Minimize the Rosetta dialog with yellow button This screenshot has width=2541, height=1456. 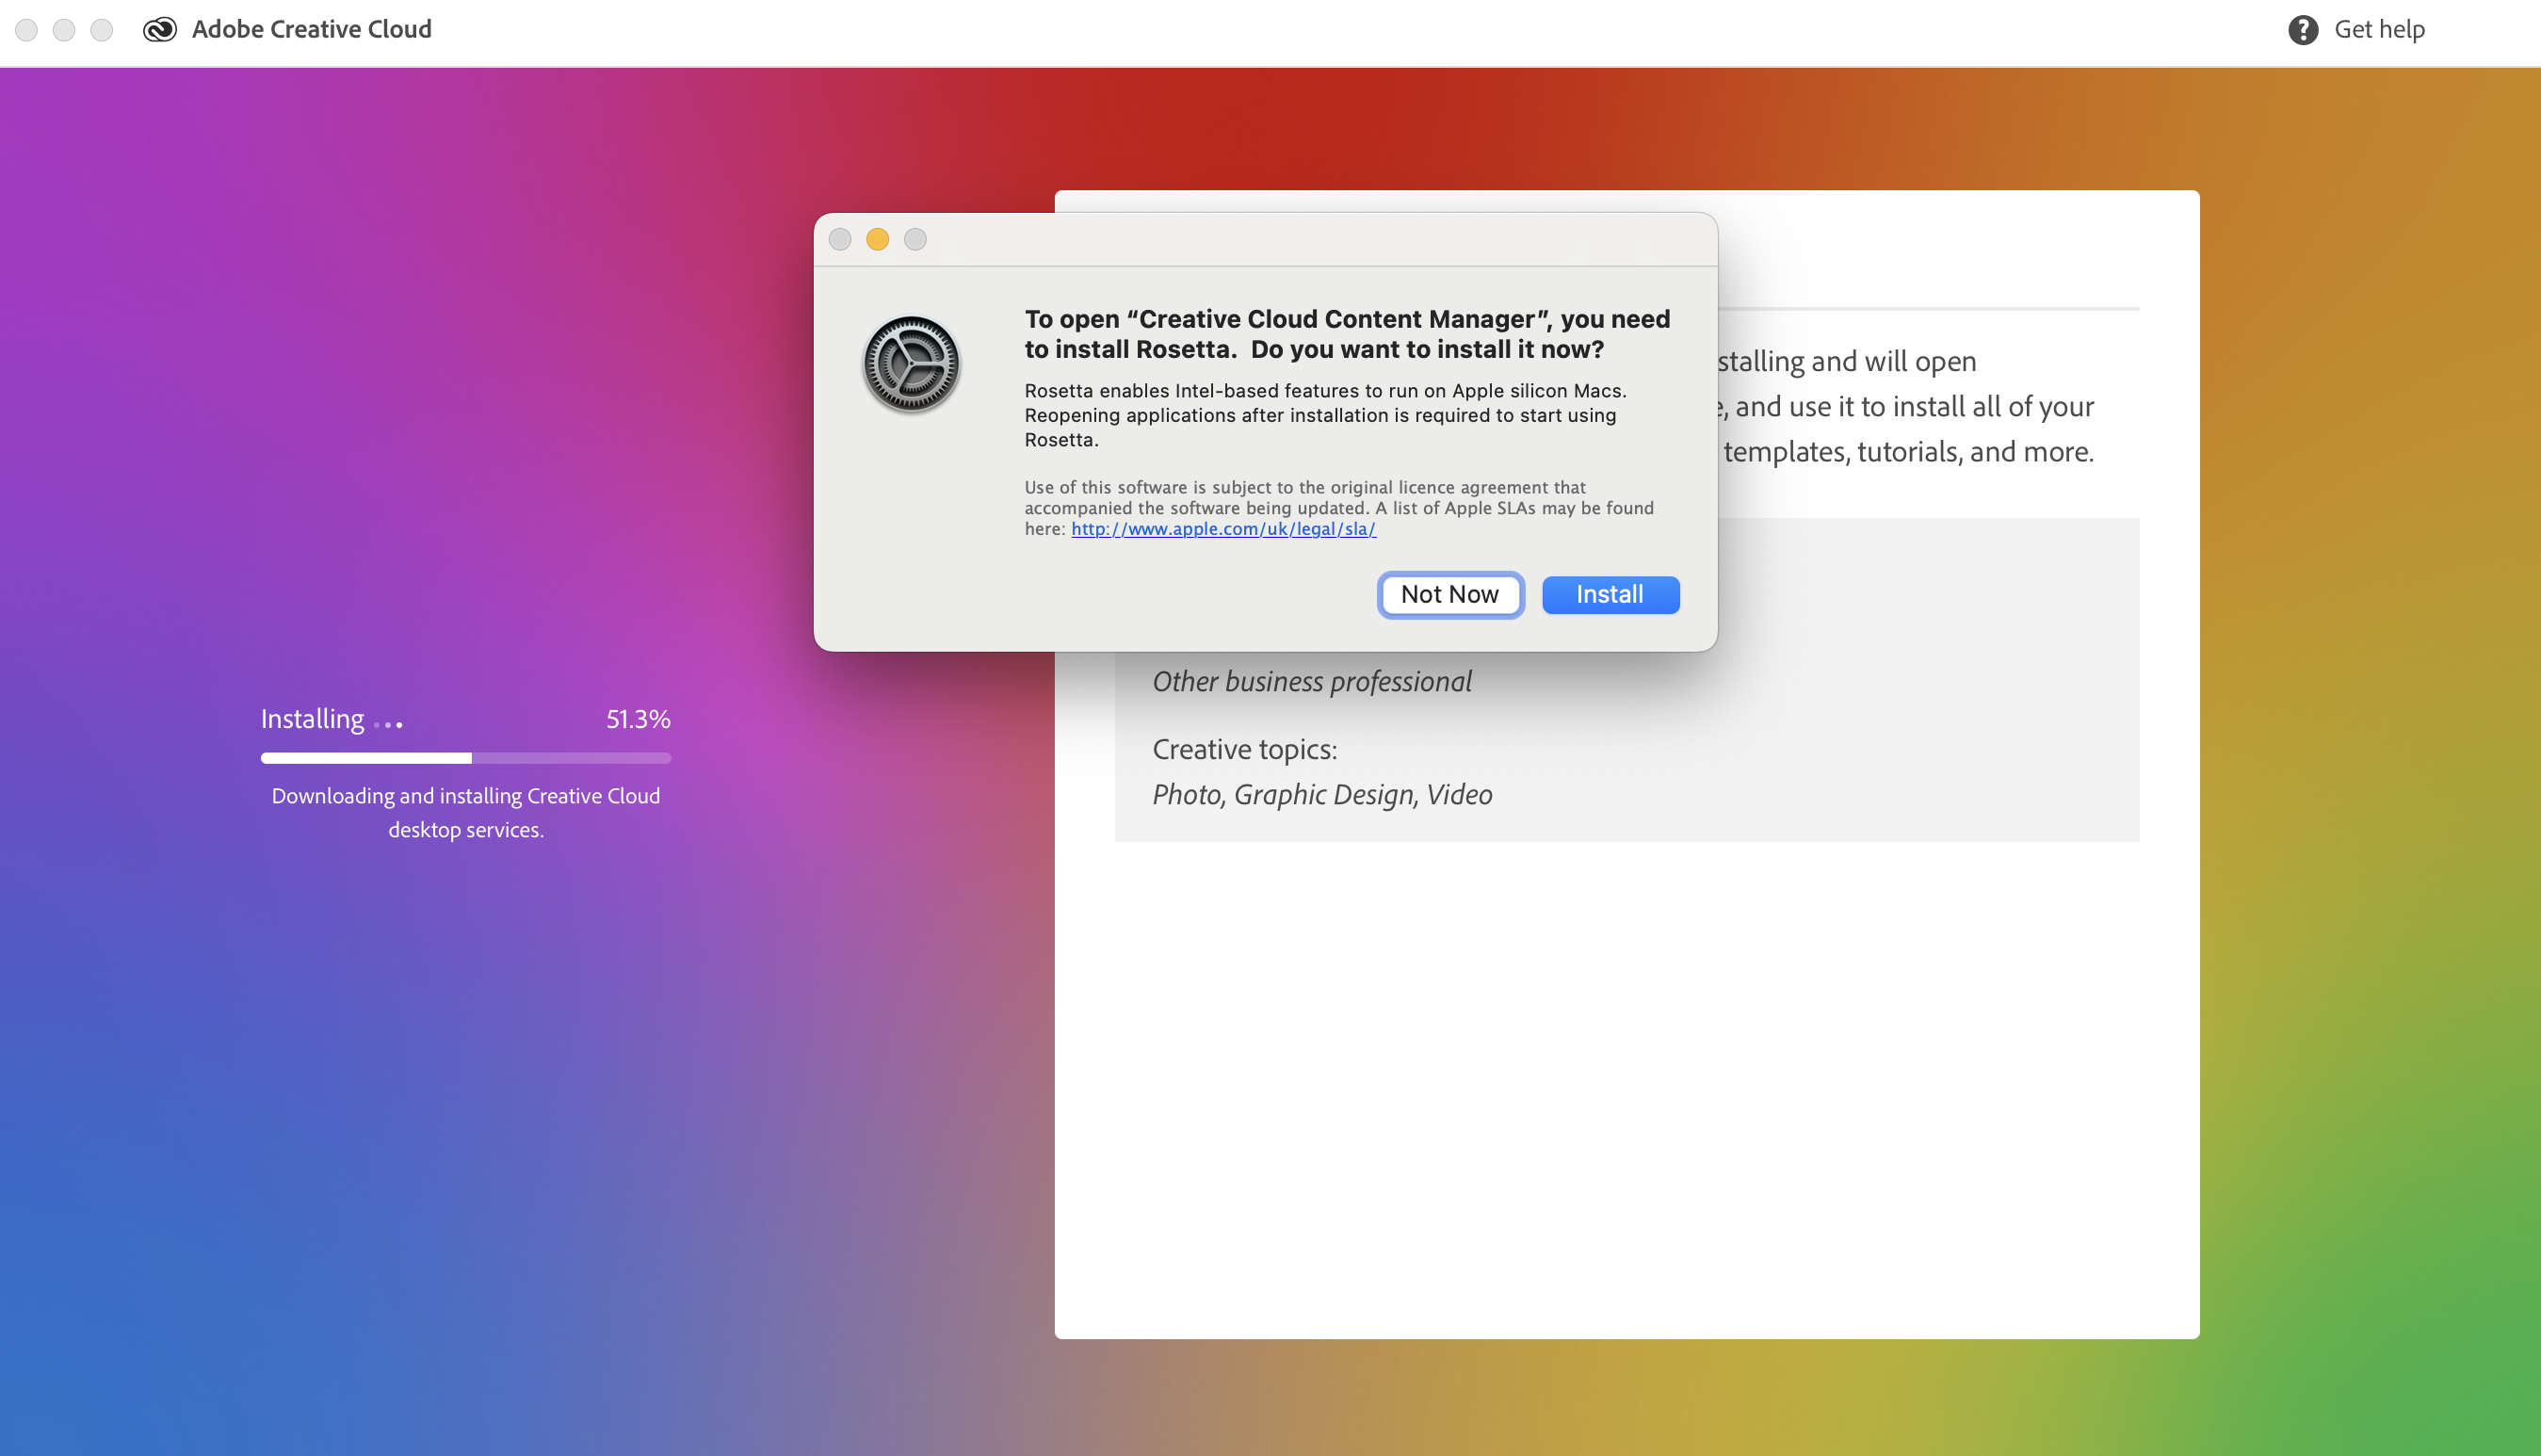point(877,239)
